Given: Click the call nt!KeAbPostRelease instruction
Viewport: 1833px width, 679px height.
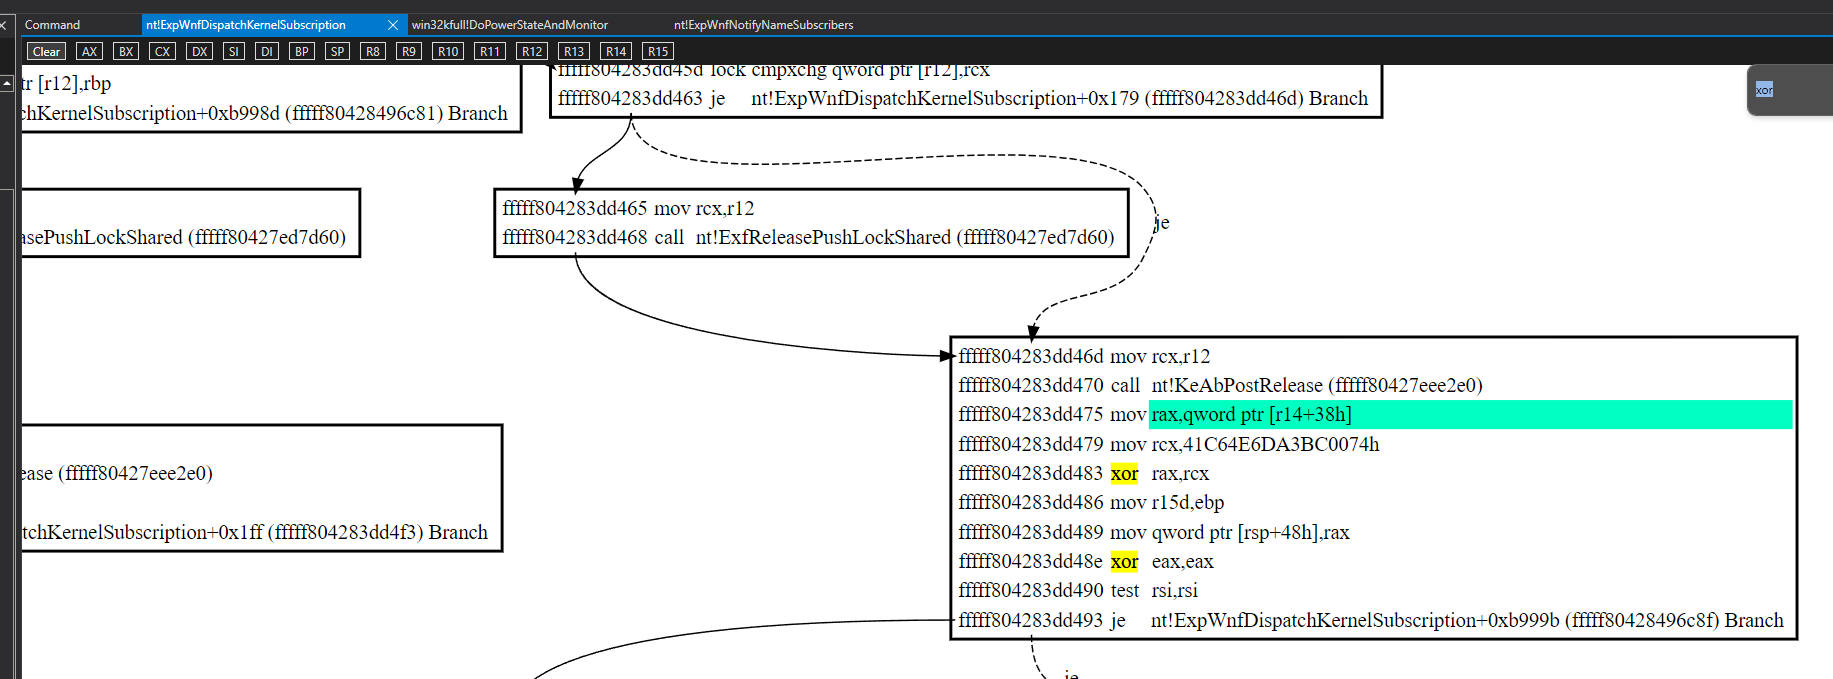Looking at the screenshot, I should pos(1316,386).
